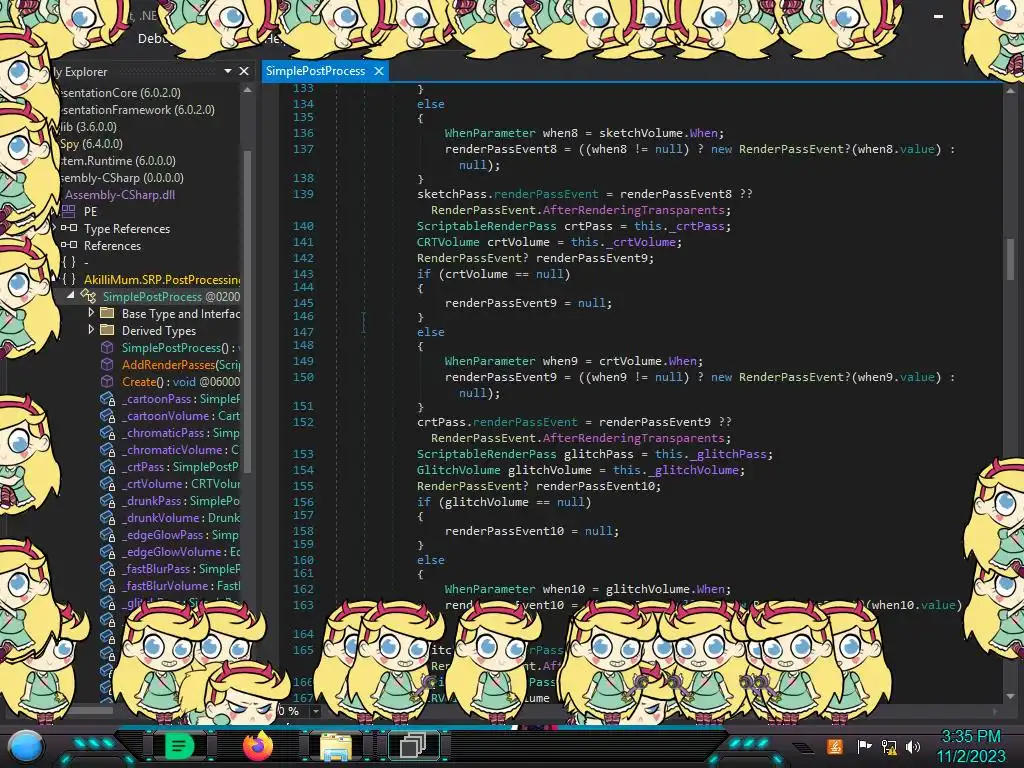Screen dimensions: 1024x768
Task: Select the Assembly-CSharp.dll tree row
Action: click(120, 195)
